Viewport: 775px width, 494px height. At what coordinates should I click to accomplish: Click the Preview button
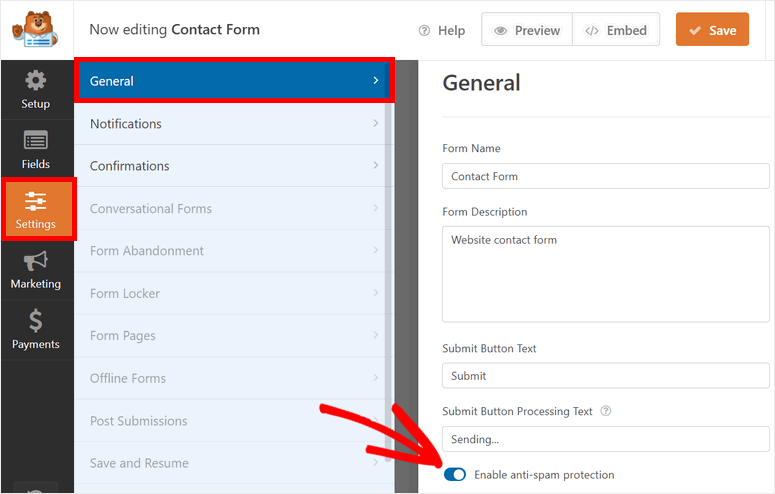(527, 30)
